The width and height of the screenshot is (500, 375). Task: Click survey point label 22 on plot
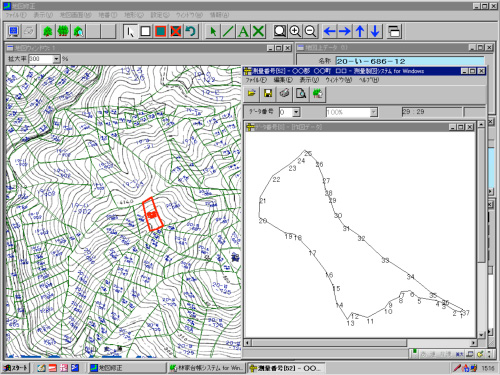[x=276, y=180]
